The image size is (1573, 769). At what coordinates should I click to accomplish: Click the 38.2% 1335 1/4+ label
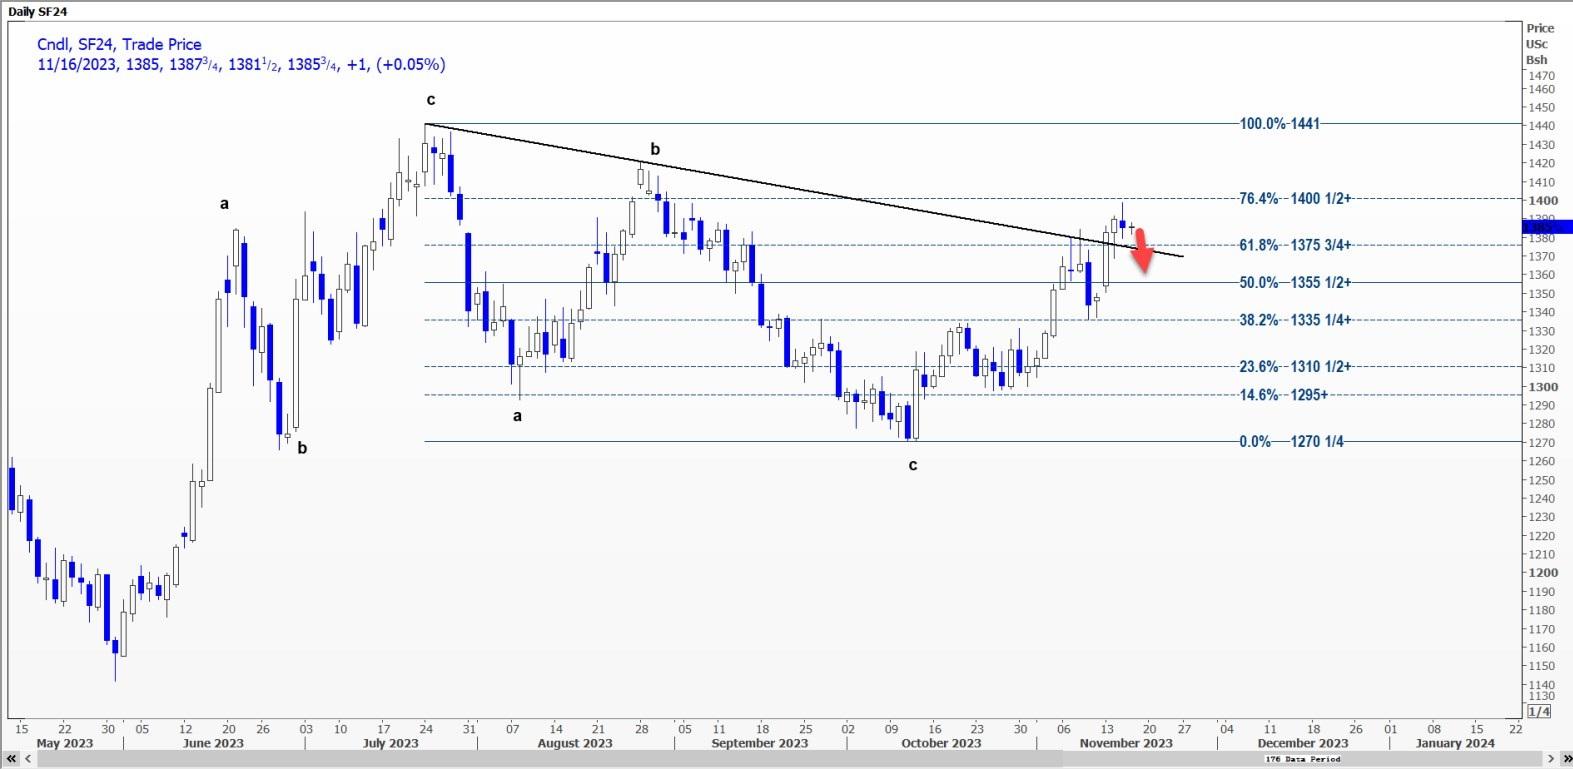(1295, 320)
